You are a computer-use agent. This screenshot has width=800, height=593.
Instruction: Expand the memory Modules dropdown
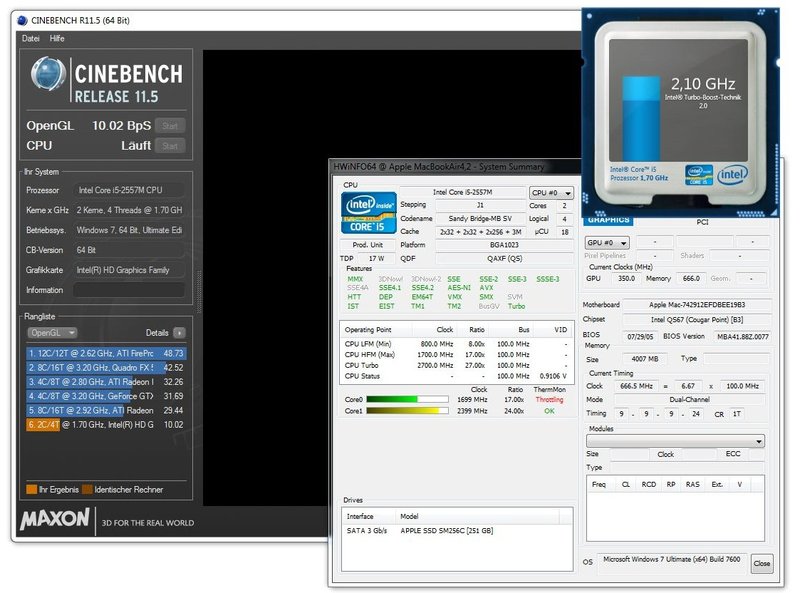click(675, 441)
